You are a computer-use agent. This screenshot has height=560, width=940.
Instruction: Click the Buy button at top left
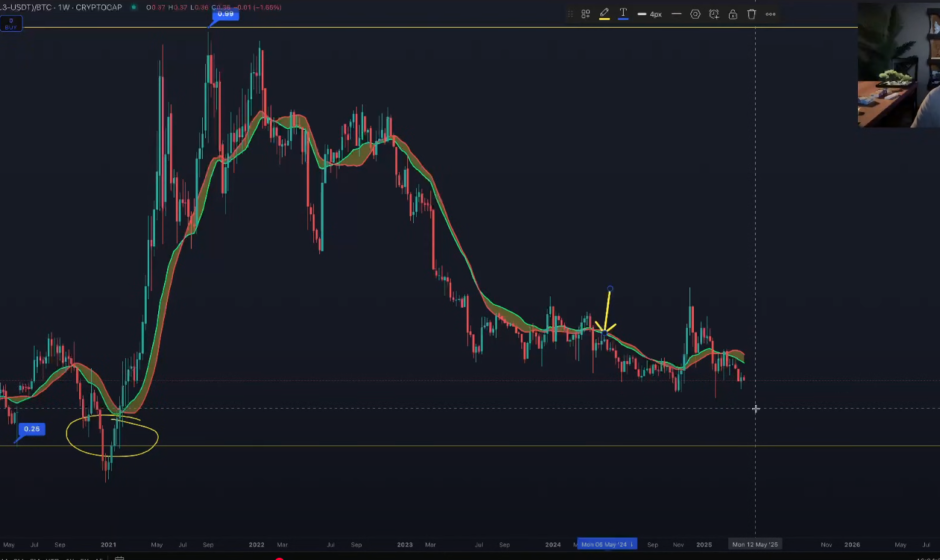point(11,24)
